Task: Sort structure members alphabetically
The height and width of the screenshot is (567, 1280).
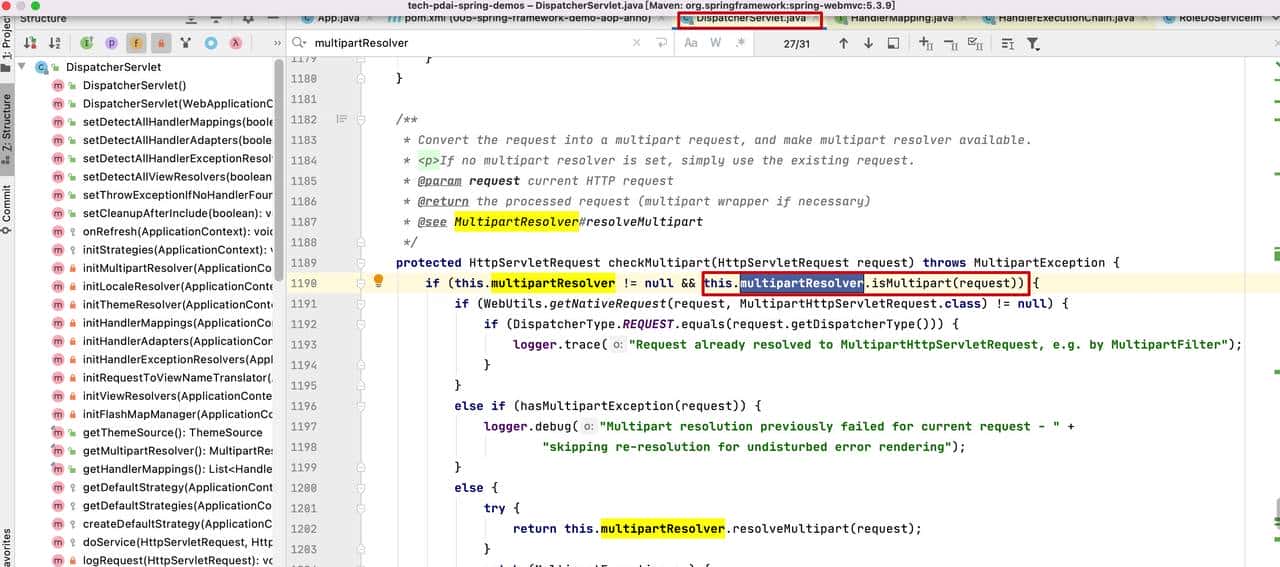Action: (x=54, y=43)
